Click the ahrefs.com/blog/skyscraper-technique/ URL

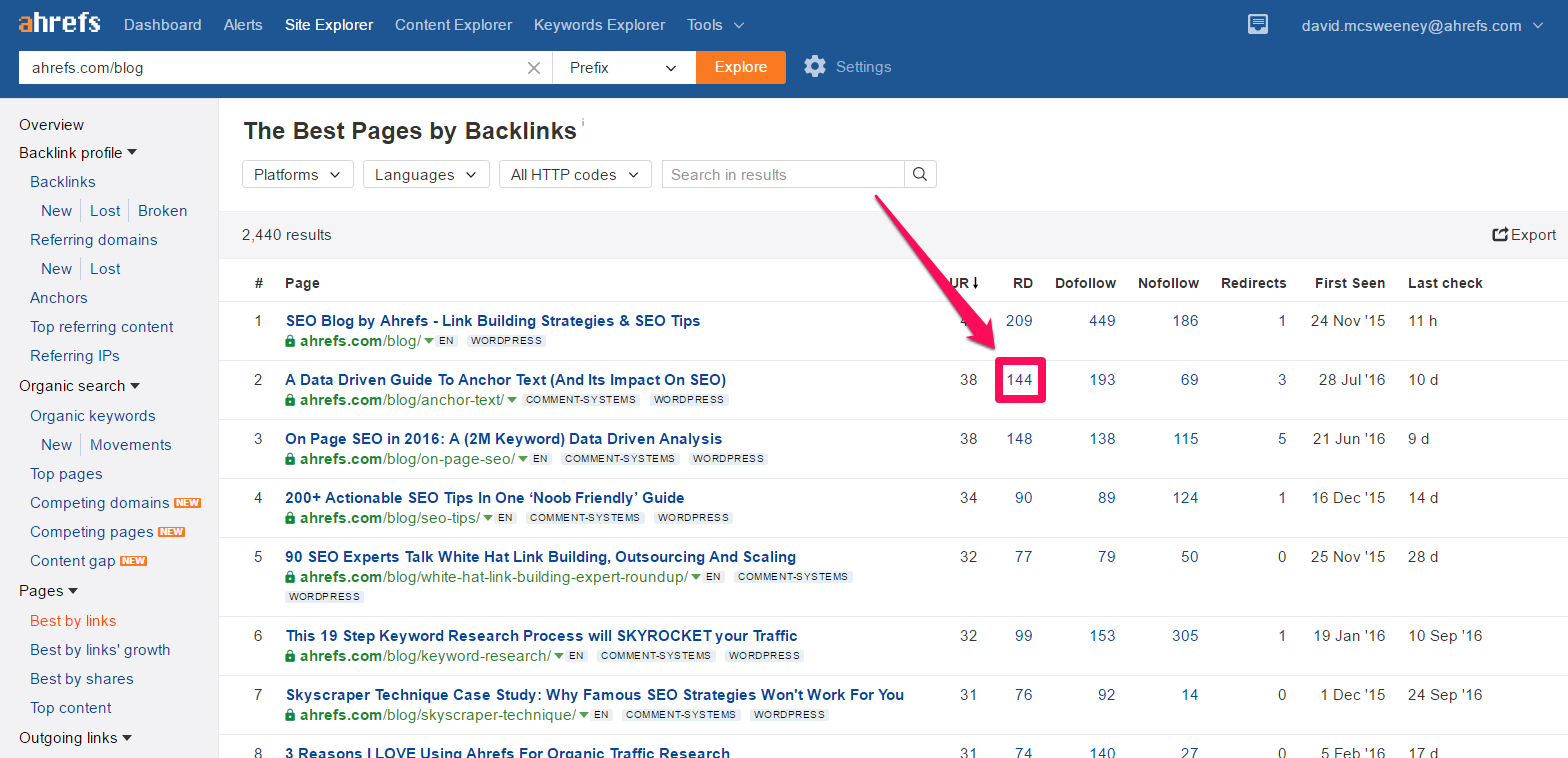(438, 715)
